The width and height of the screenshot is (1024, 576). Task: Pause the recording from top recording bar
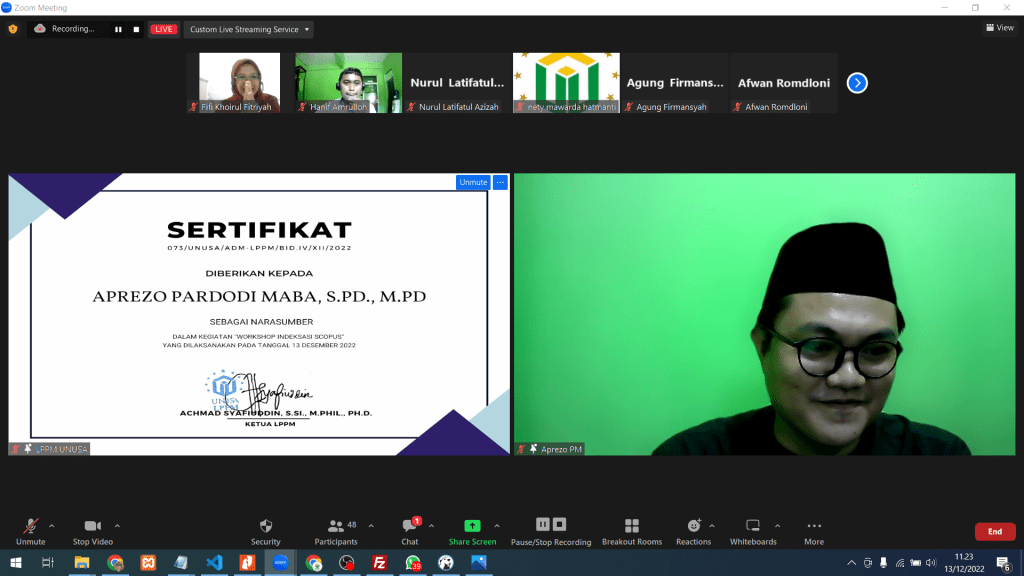[118, 29]
